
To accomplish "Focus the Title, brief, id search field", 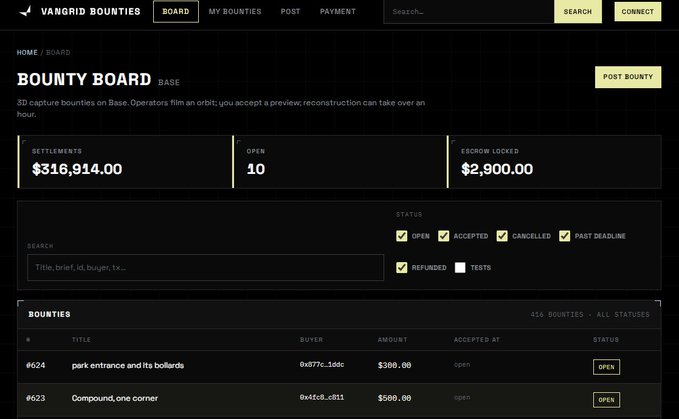I will pos(205,268).
